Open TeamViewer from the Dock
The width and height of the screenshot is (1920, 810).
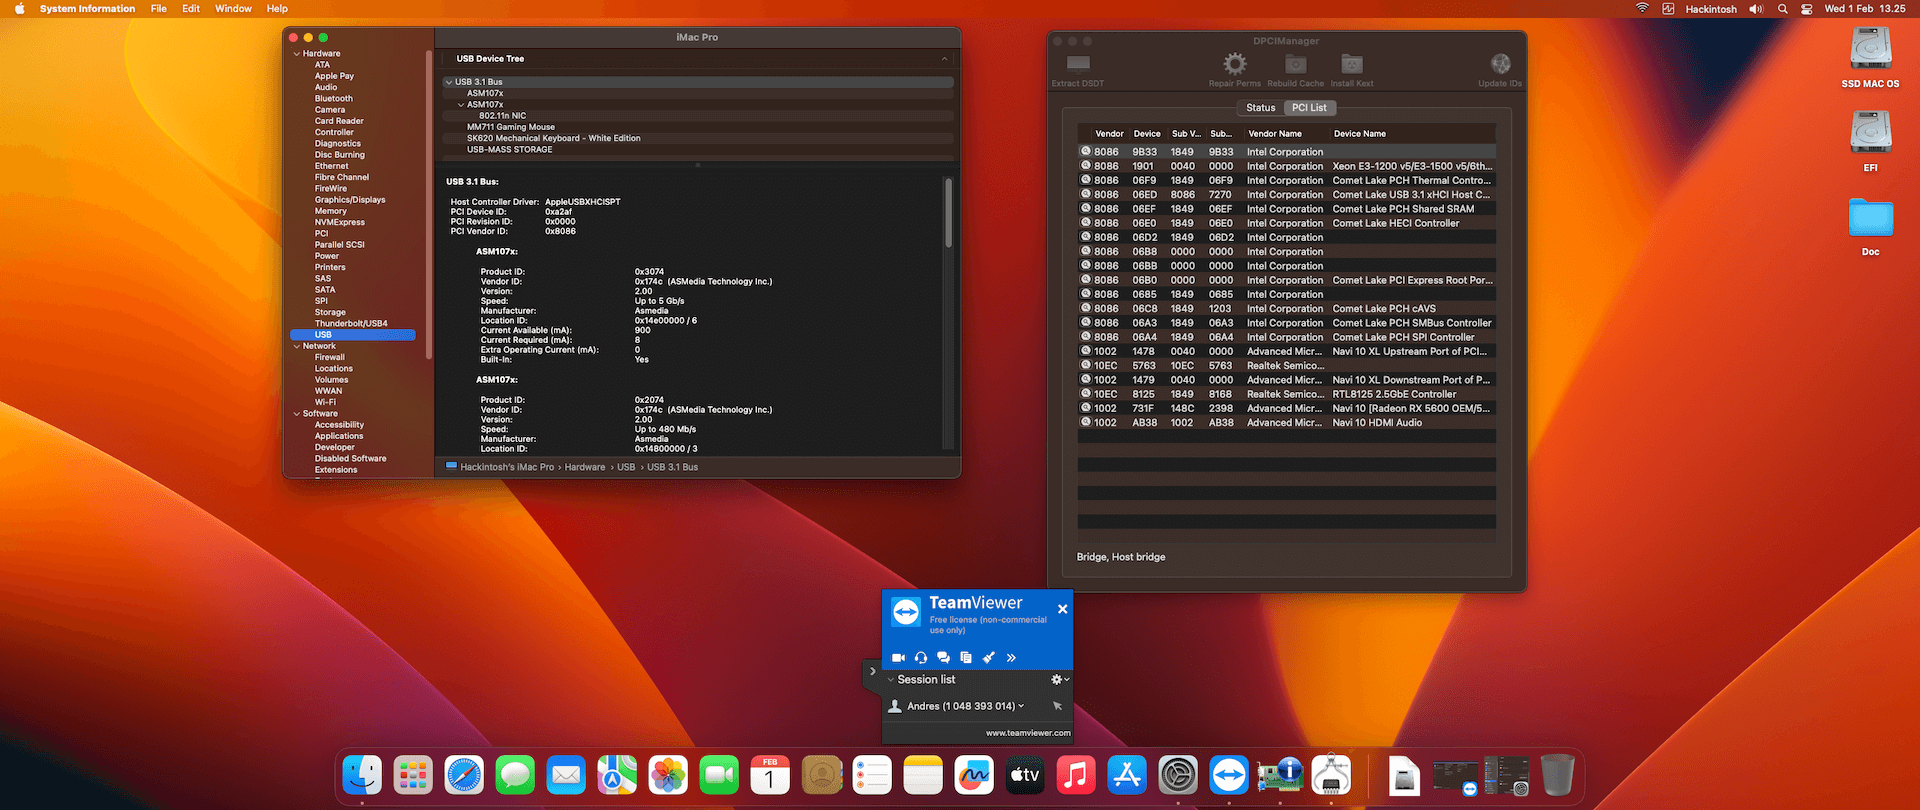click(x=1229, y=775)
